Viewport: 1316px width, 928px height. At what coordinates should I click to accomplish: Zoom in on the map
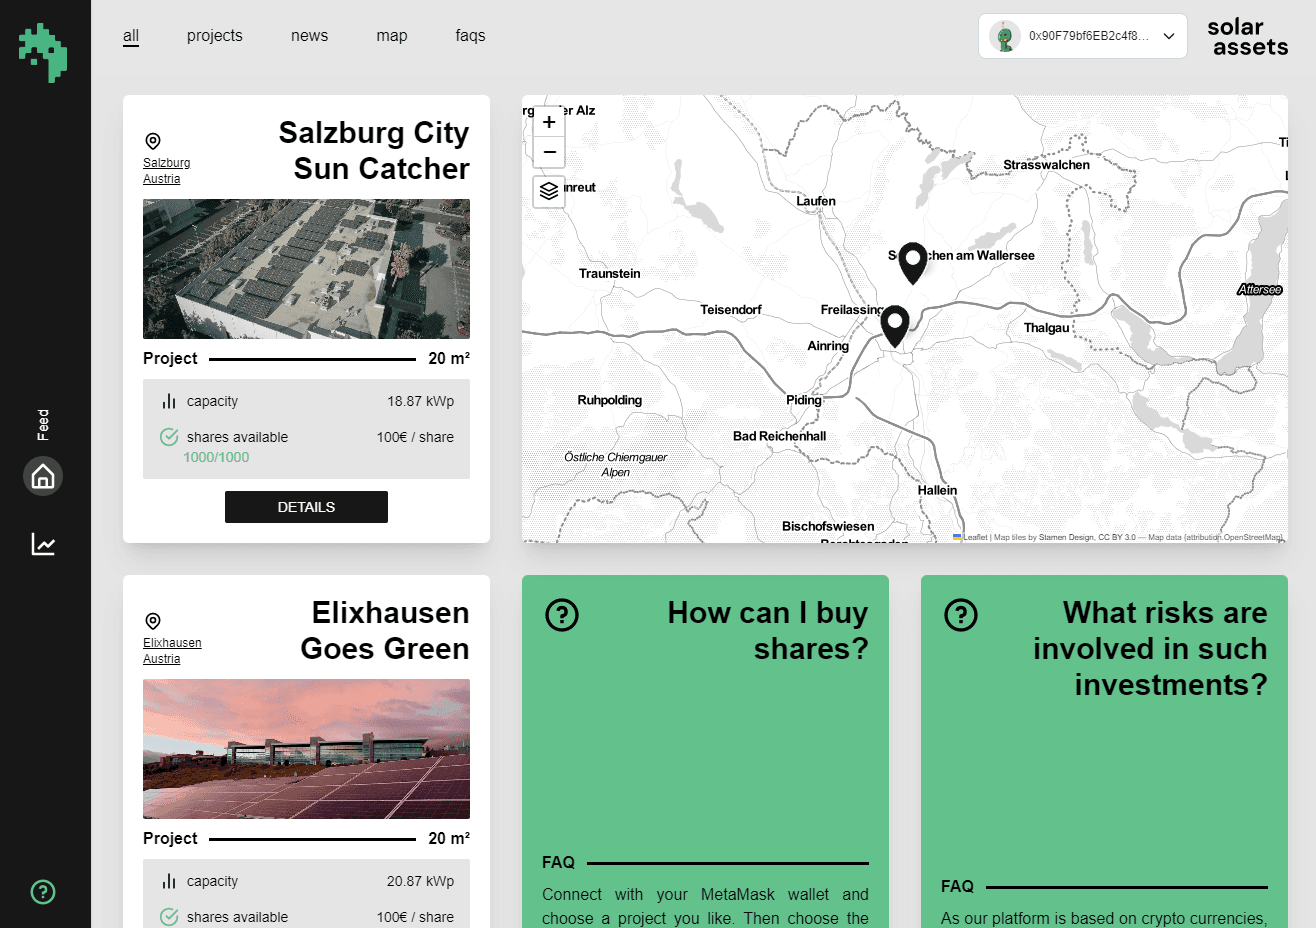pos(549,122)
